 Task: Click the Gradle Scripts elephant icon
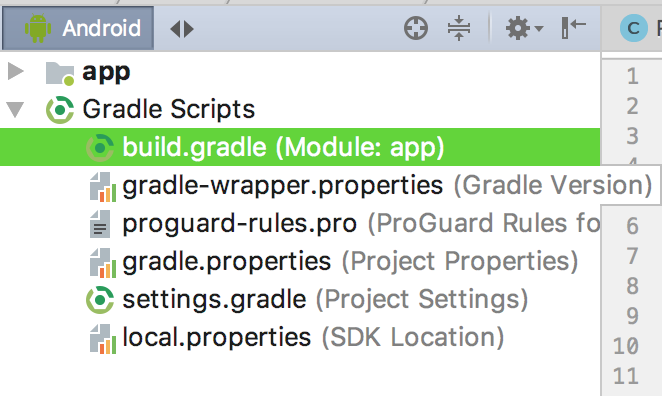(x=60, y=110)
